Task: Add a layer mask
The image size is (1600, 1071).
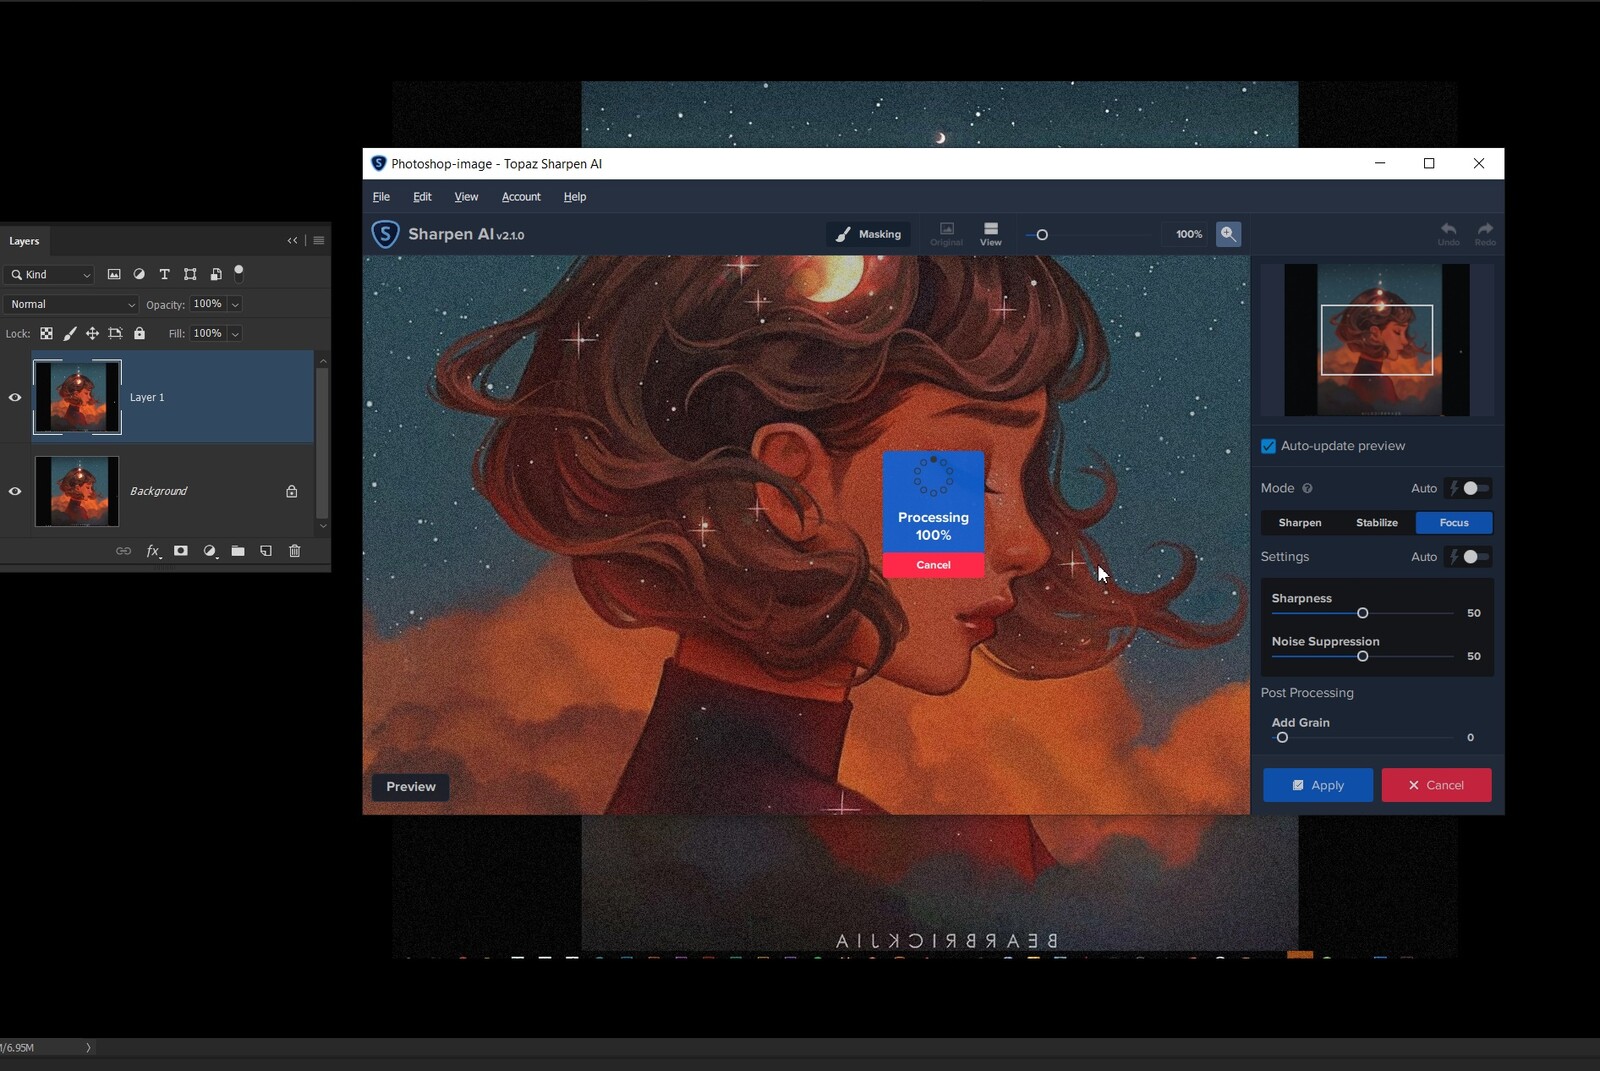Action: (181, 551)
